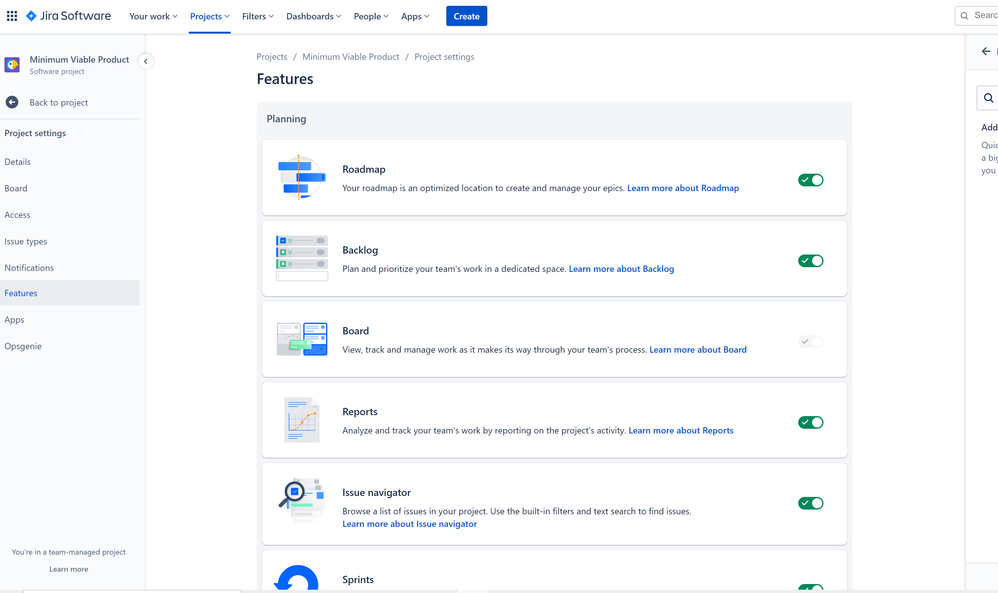998x593 pixels.
Task: Open Learn more about Board link
Action: pos(698,350)
